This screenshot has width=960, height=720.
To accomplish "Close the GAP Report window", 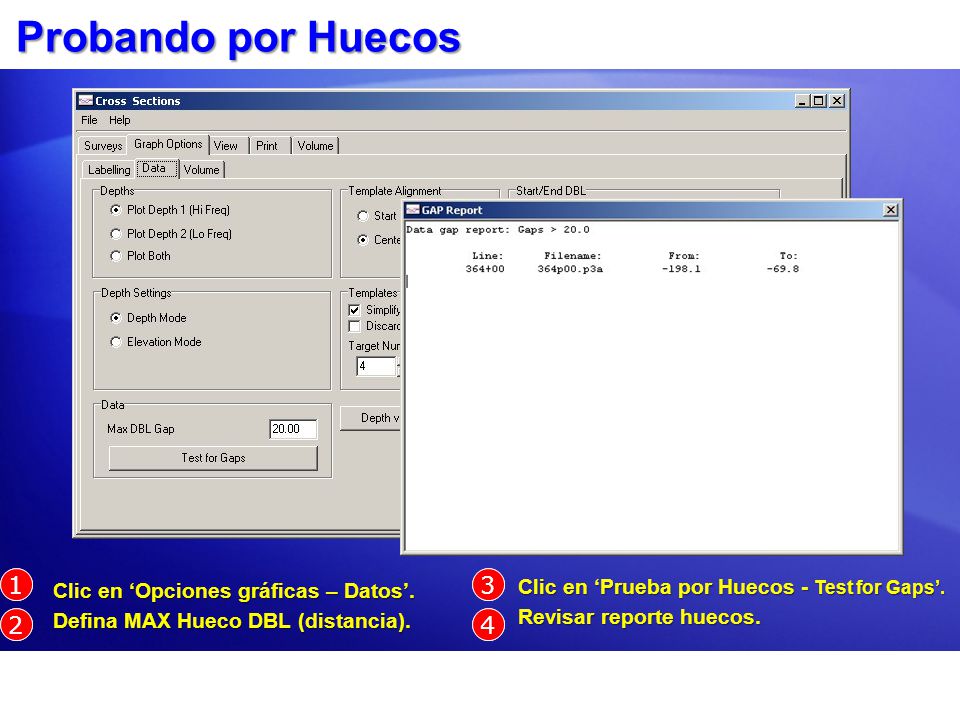I will [x=891, y=210].
